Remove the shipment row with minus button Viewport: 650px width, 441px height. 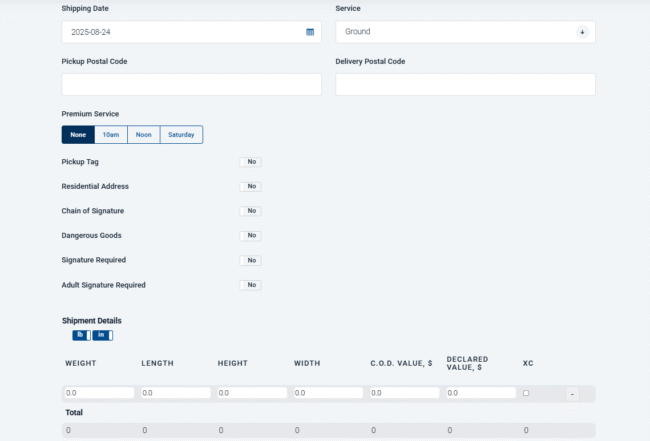(572, 394)
